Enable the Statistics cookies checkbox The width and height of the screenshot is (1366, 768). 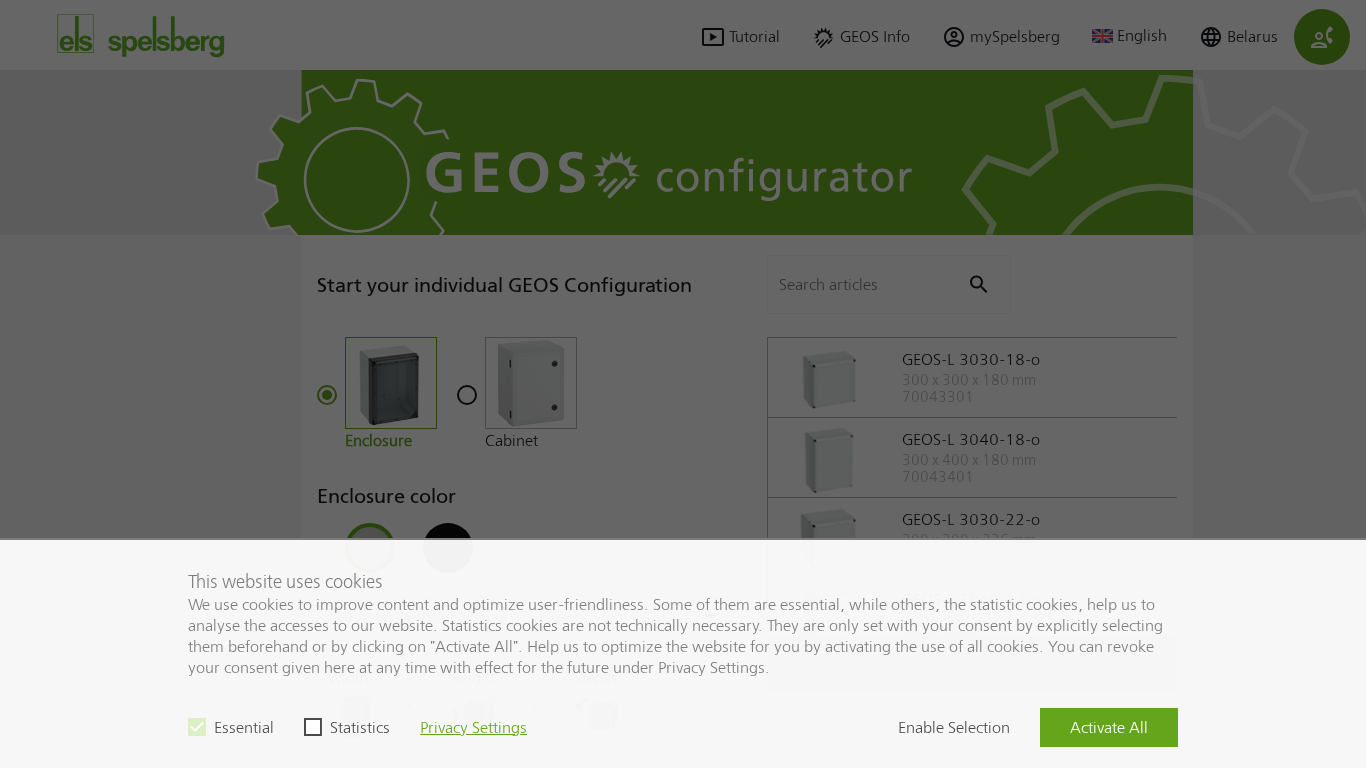click(x=313, y=727)
